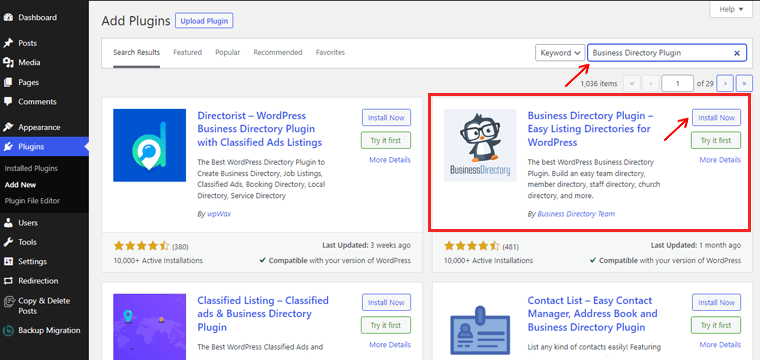The height and width of the screenshot is (360, 760).
Task: Open More Details for Business Directory Plugin
Action: [x=720, y=160]
